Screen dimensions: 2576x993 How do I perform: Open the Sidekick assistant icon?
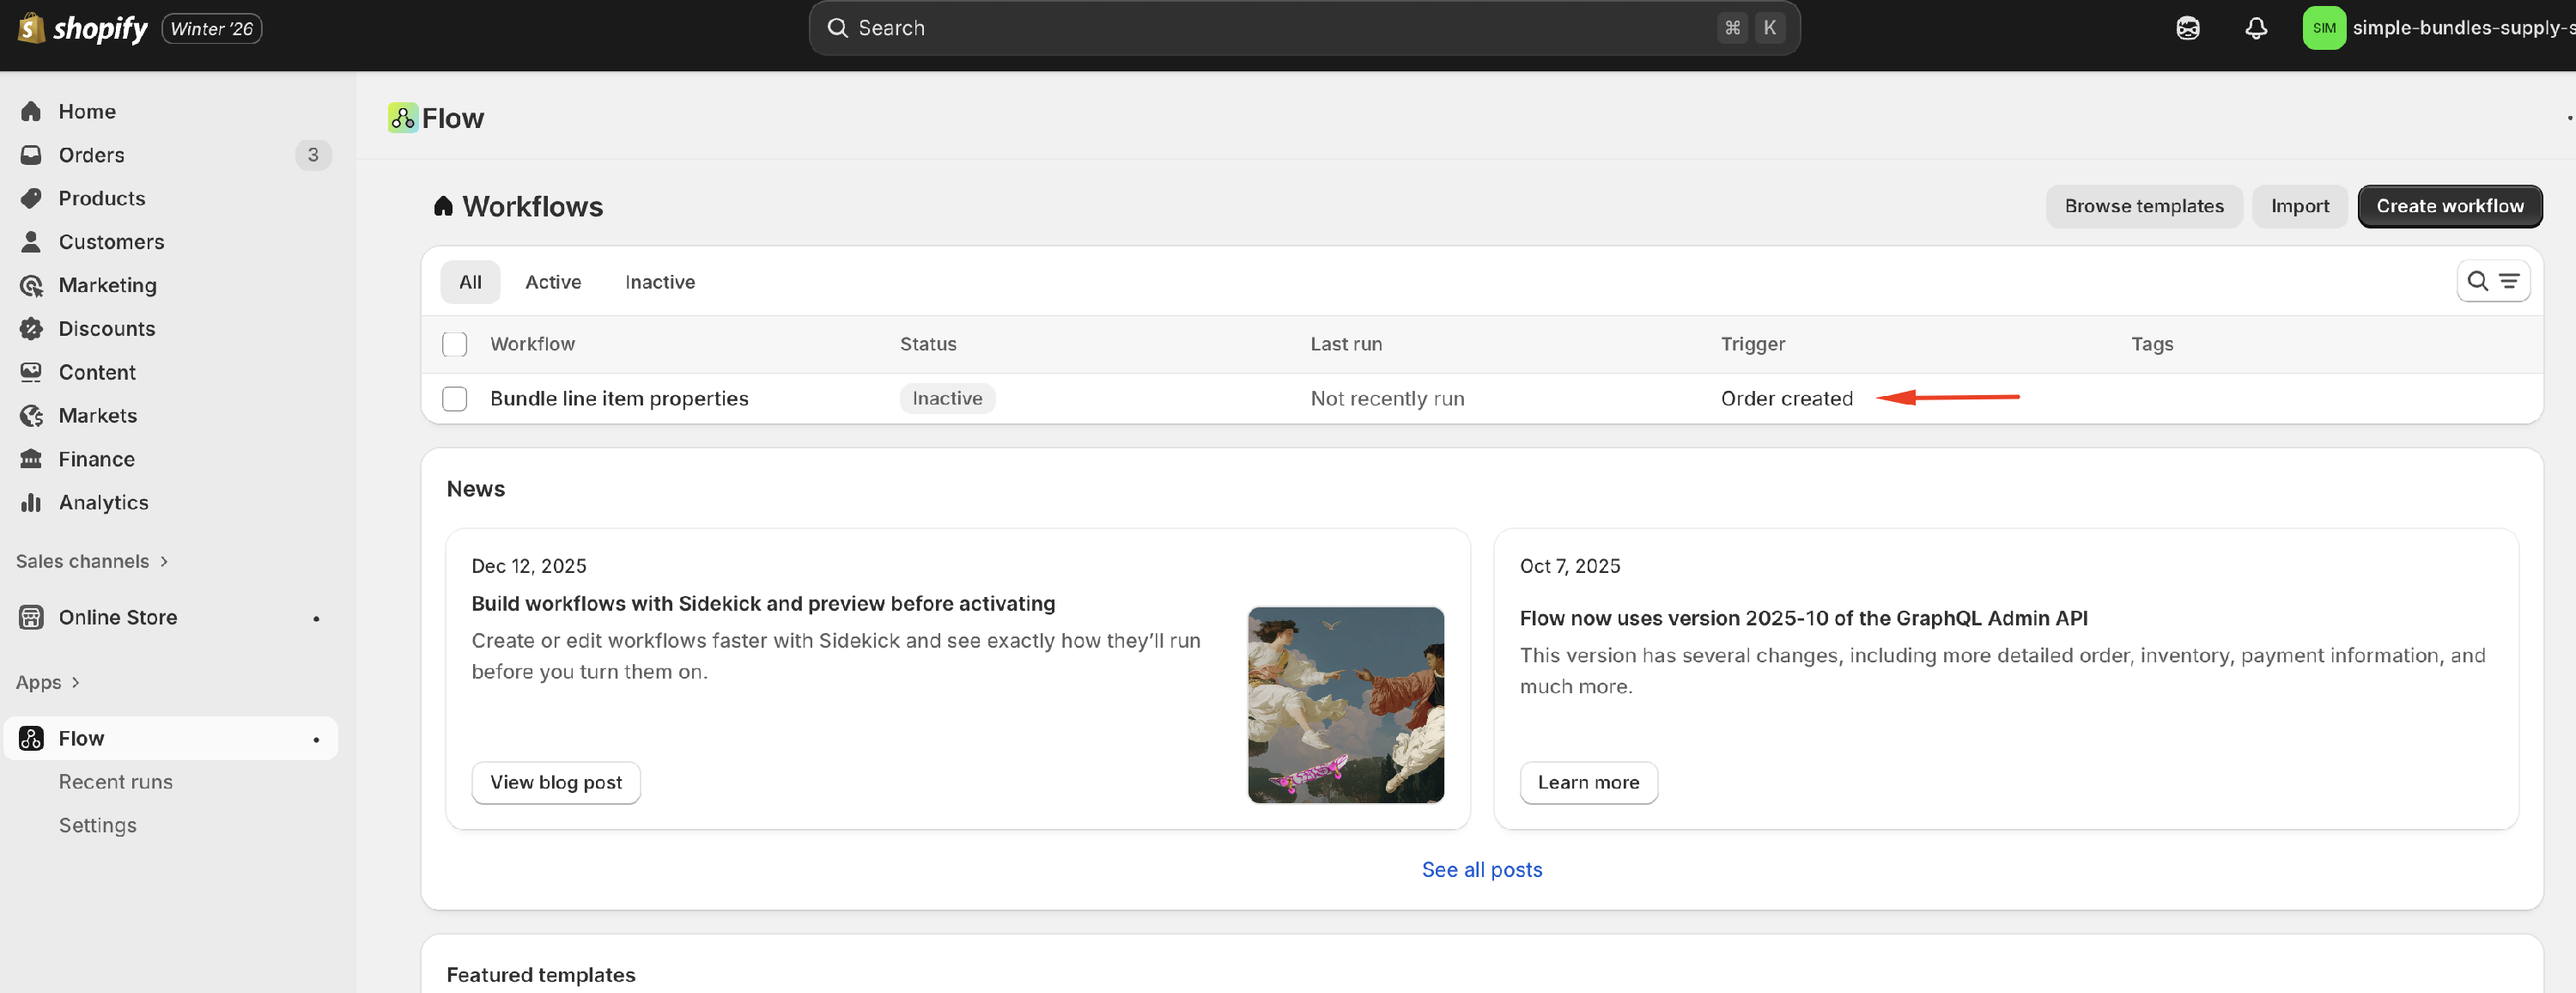click(2187, 28)
